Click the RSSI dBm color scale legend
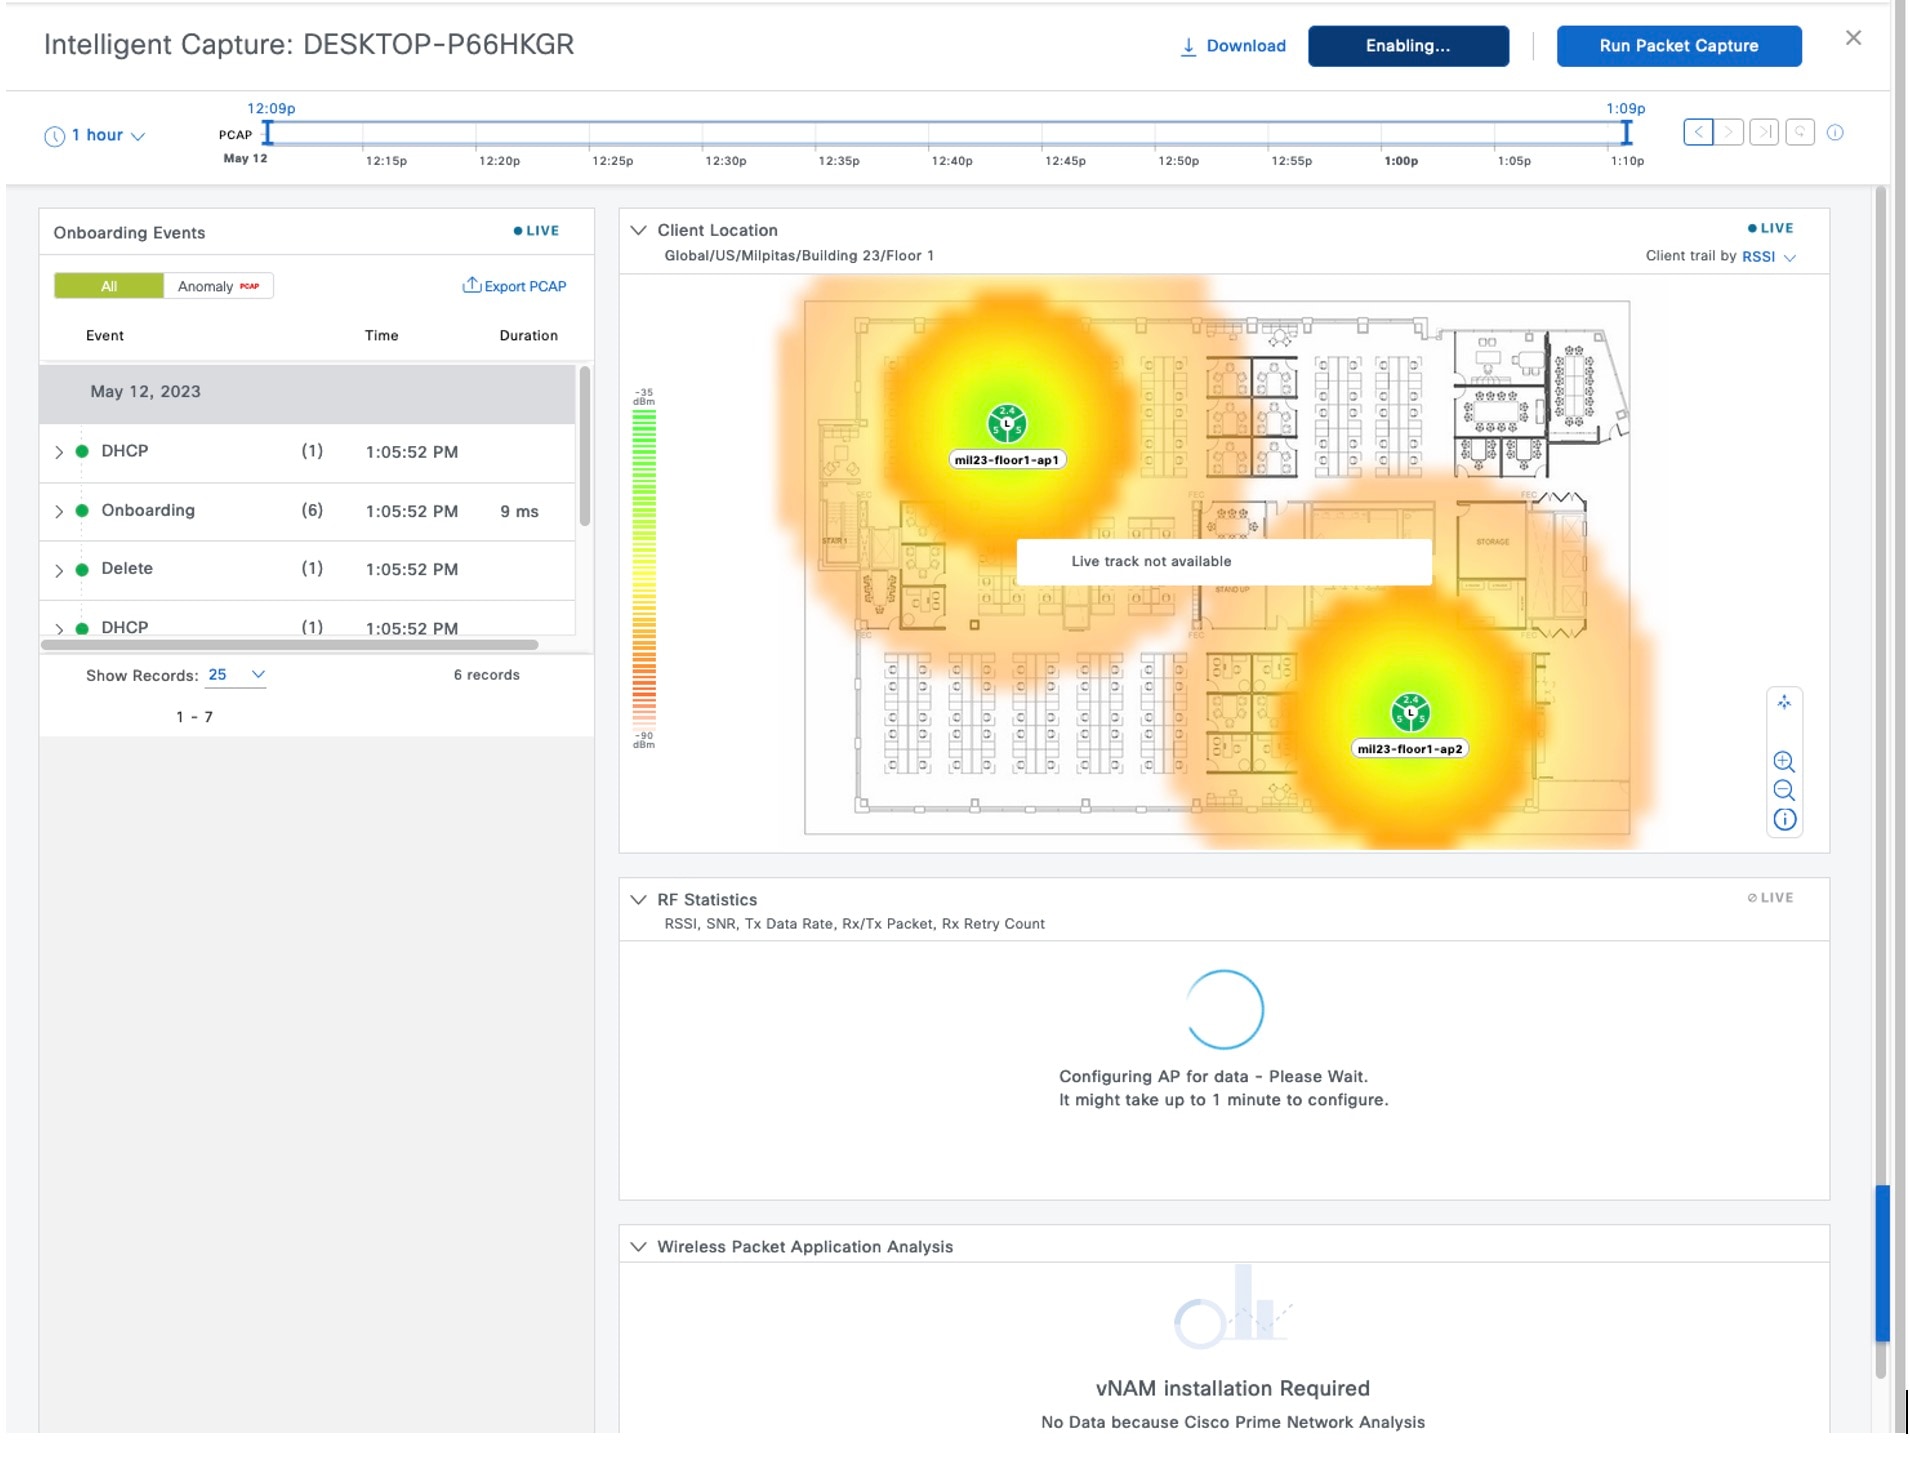The image size is (1910, 1462). tap(644, 568)
